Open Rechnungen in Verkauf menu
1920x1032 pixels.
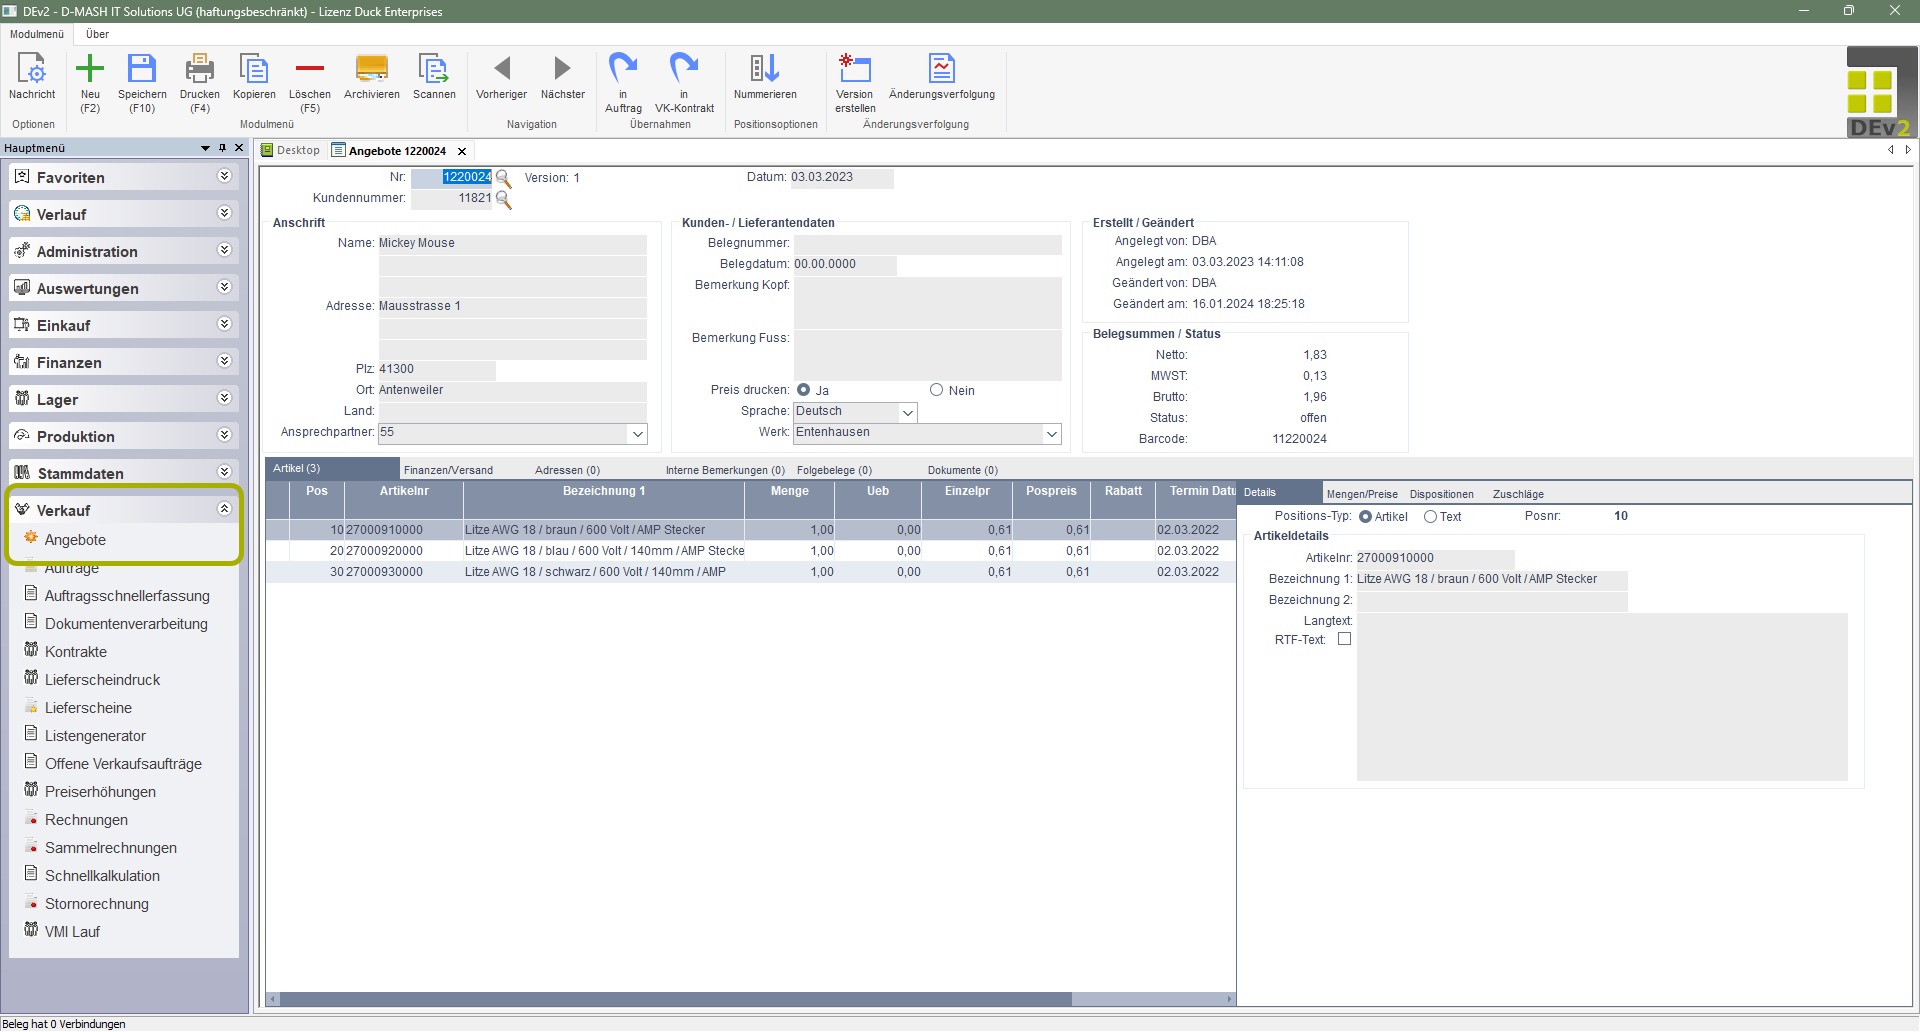(86, 820)
